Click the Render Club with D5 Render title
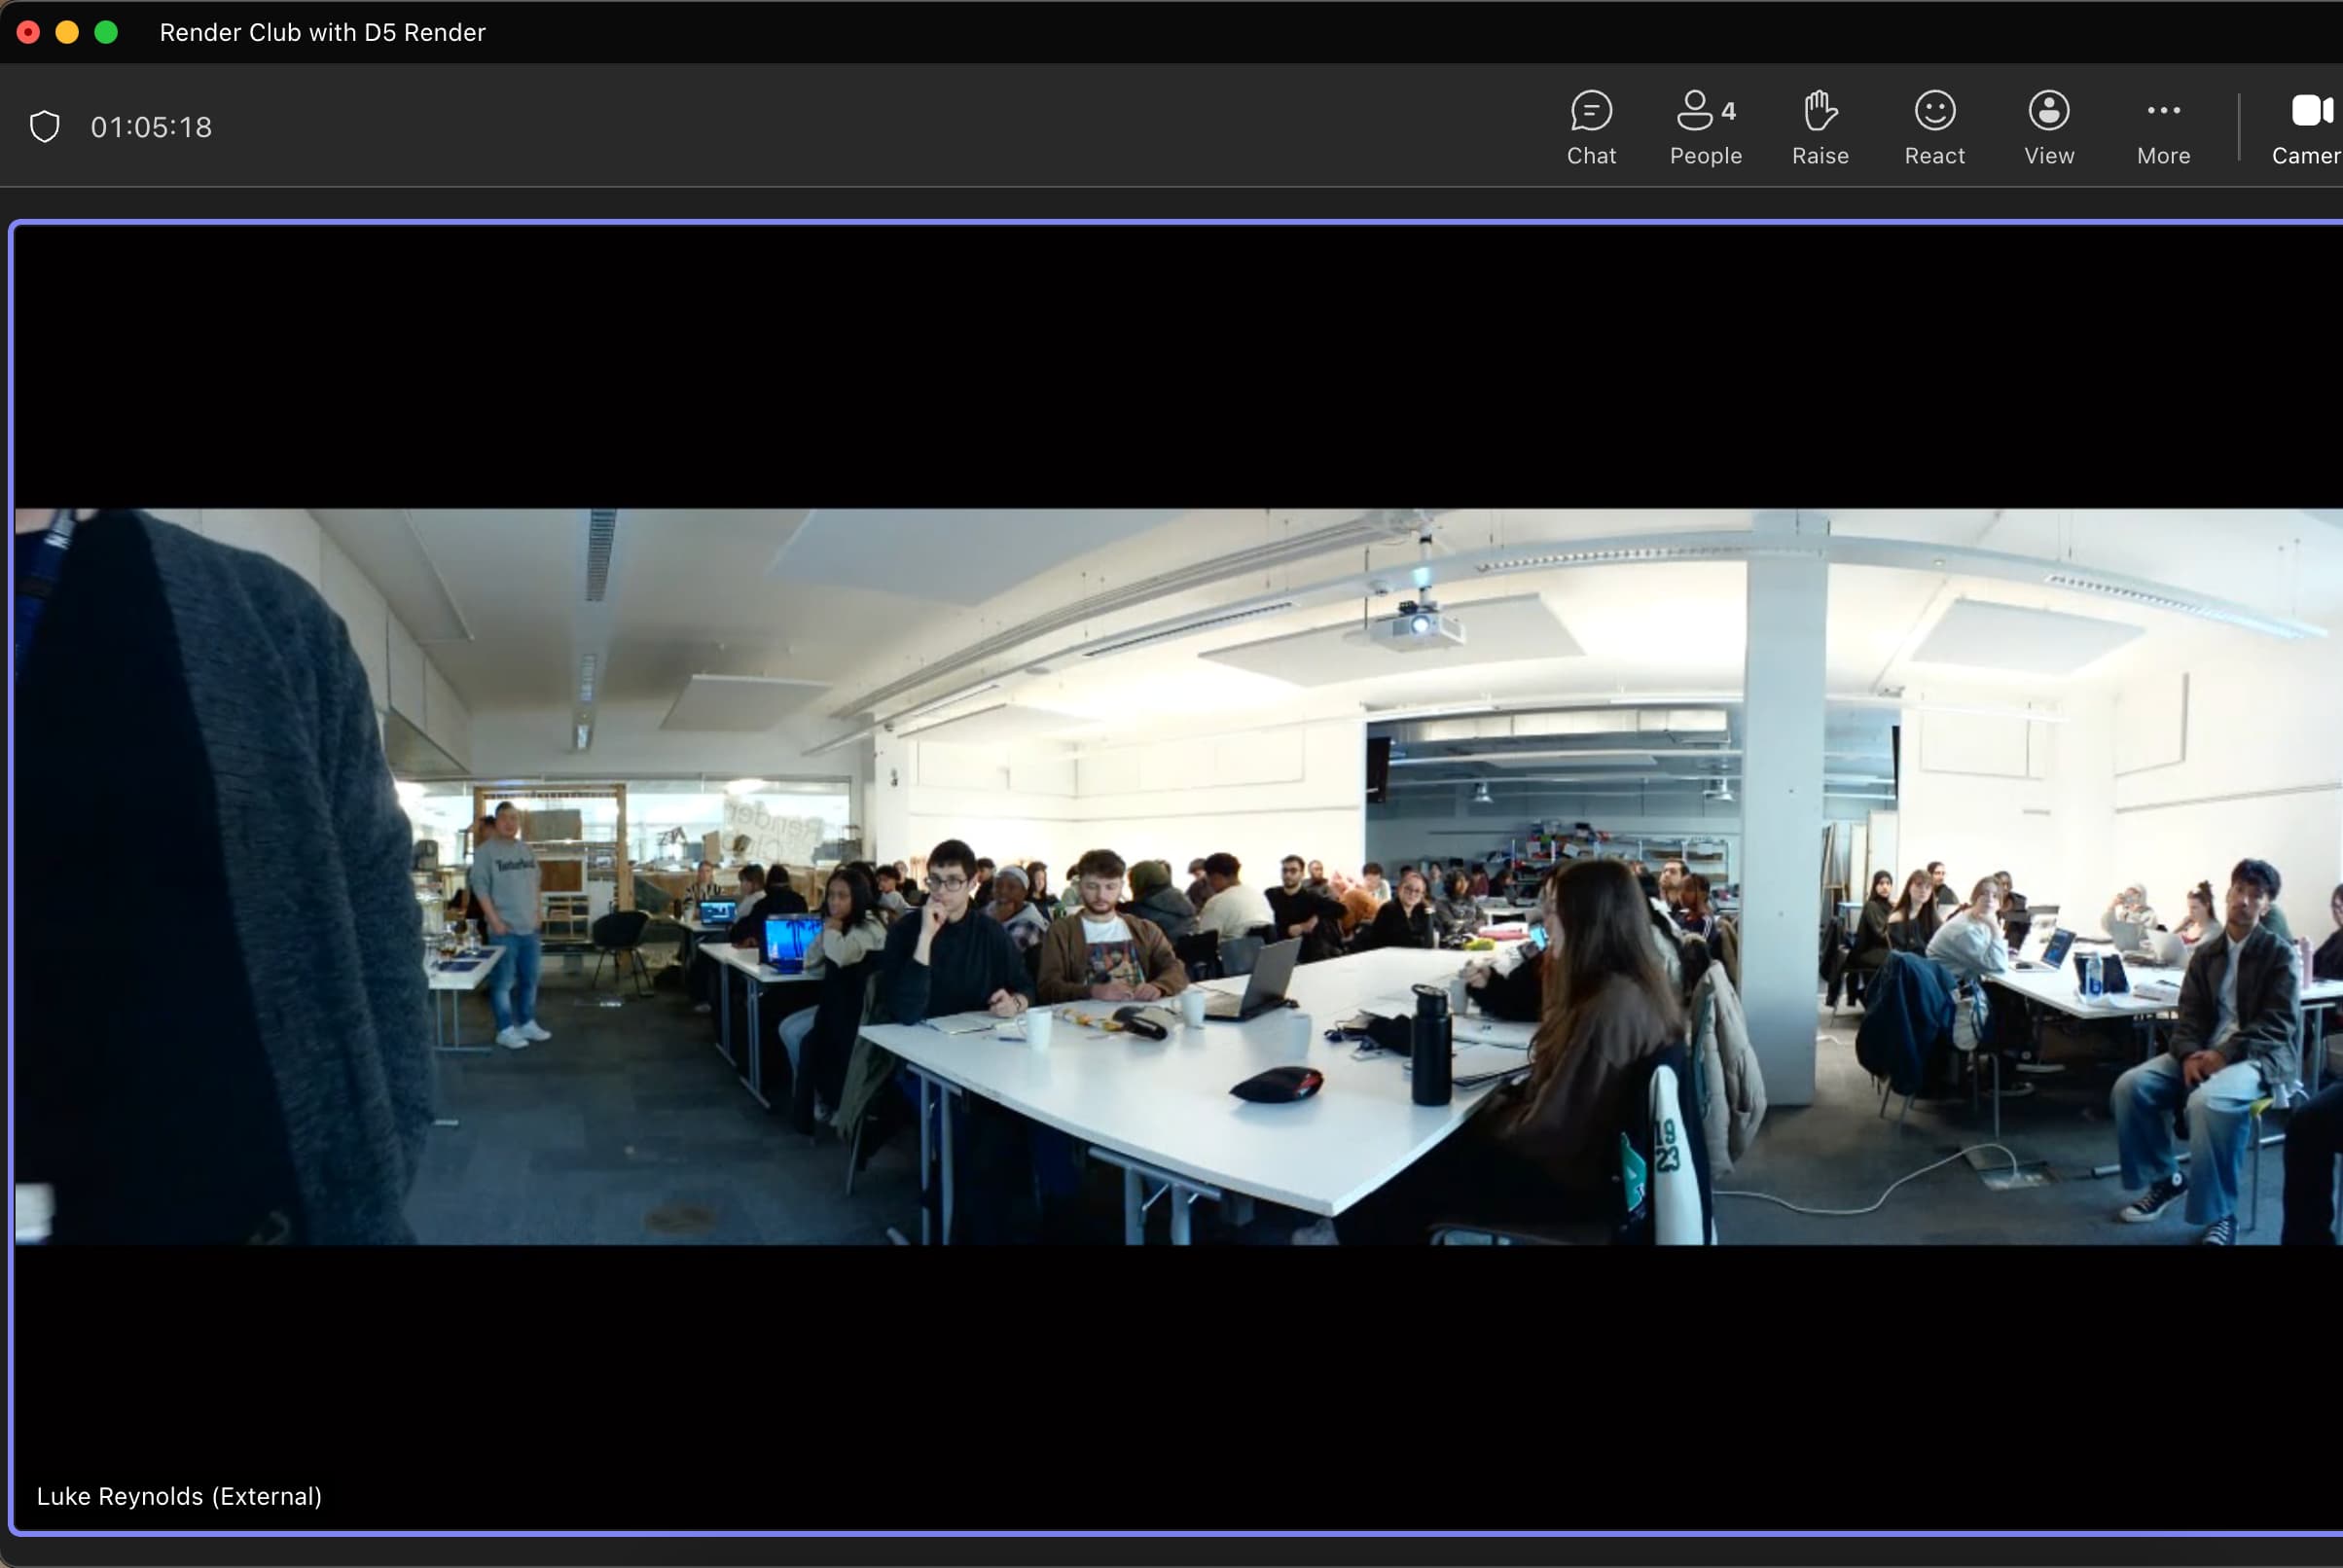 322,32
